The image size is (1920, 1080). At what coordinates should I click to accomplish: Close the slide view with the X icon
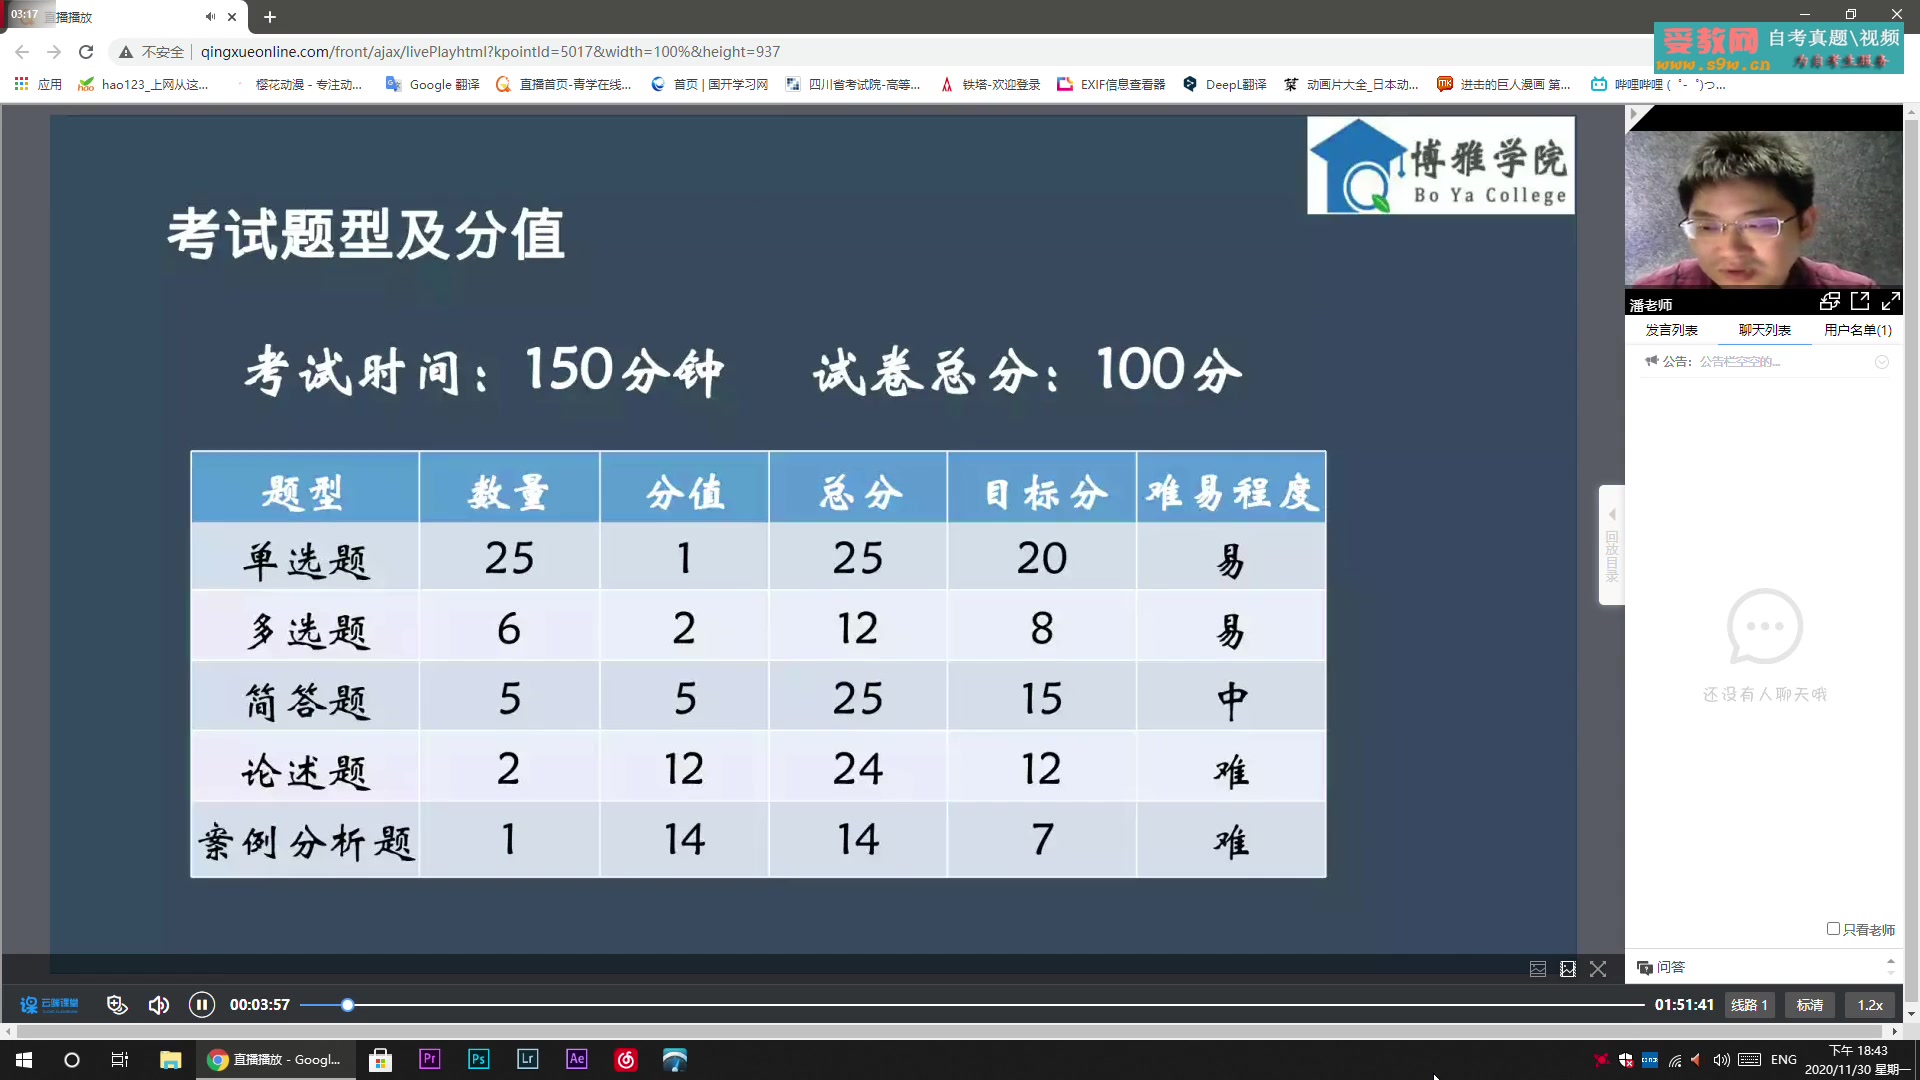coord(1598,969)
